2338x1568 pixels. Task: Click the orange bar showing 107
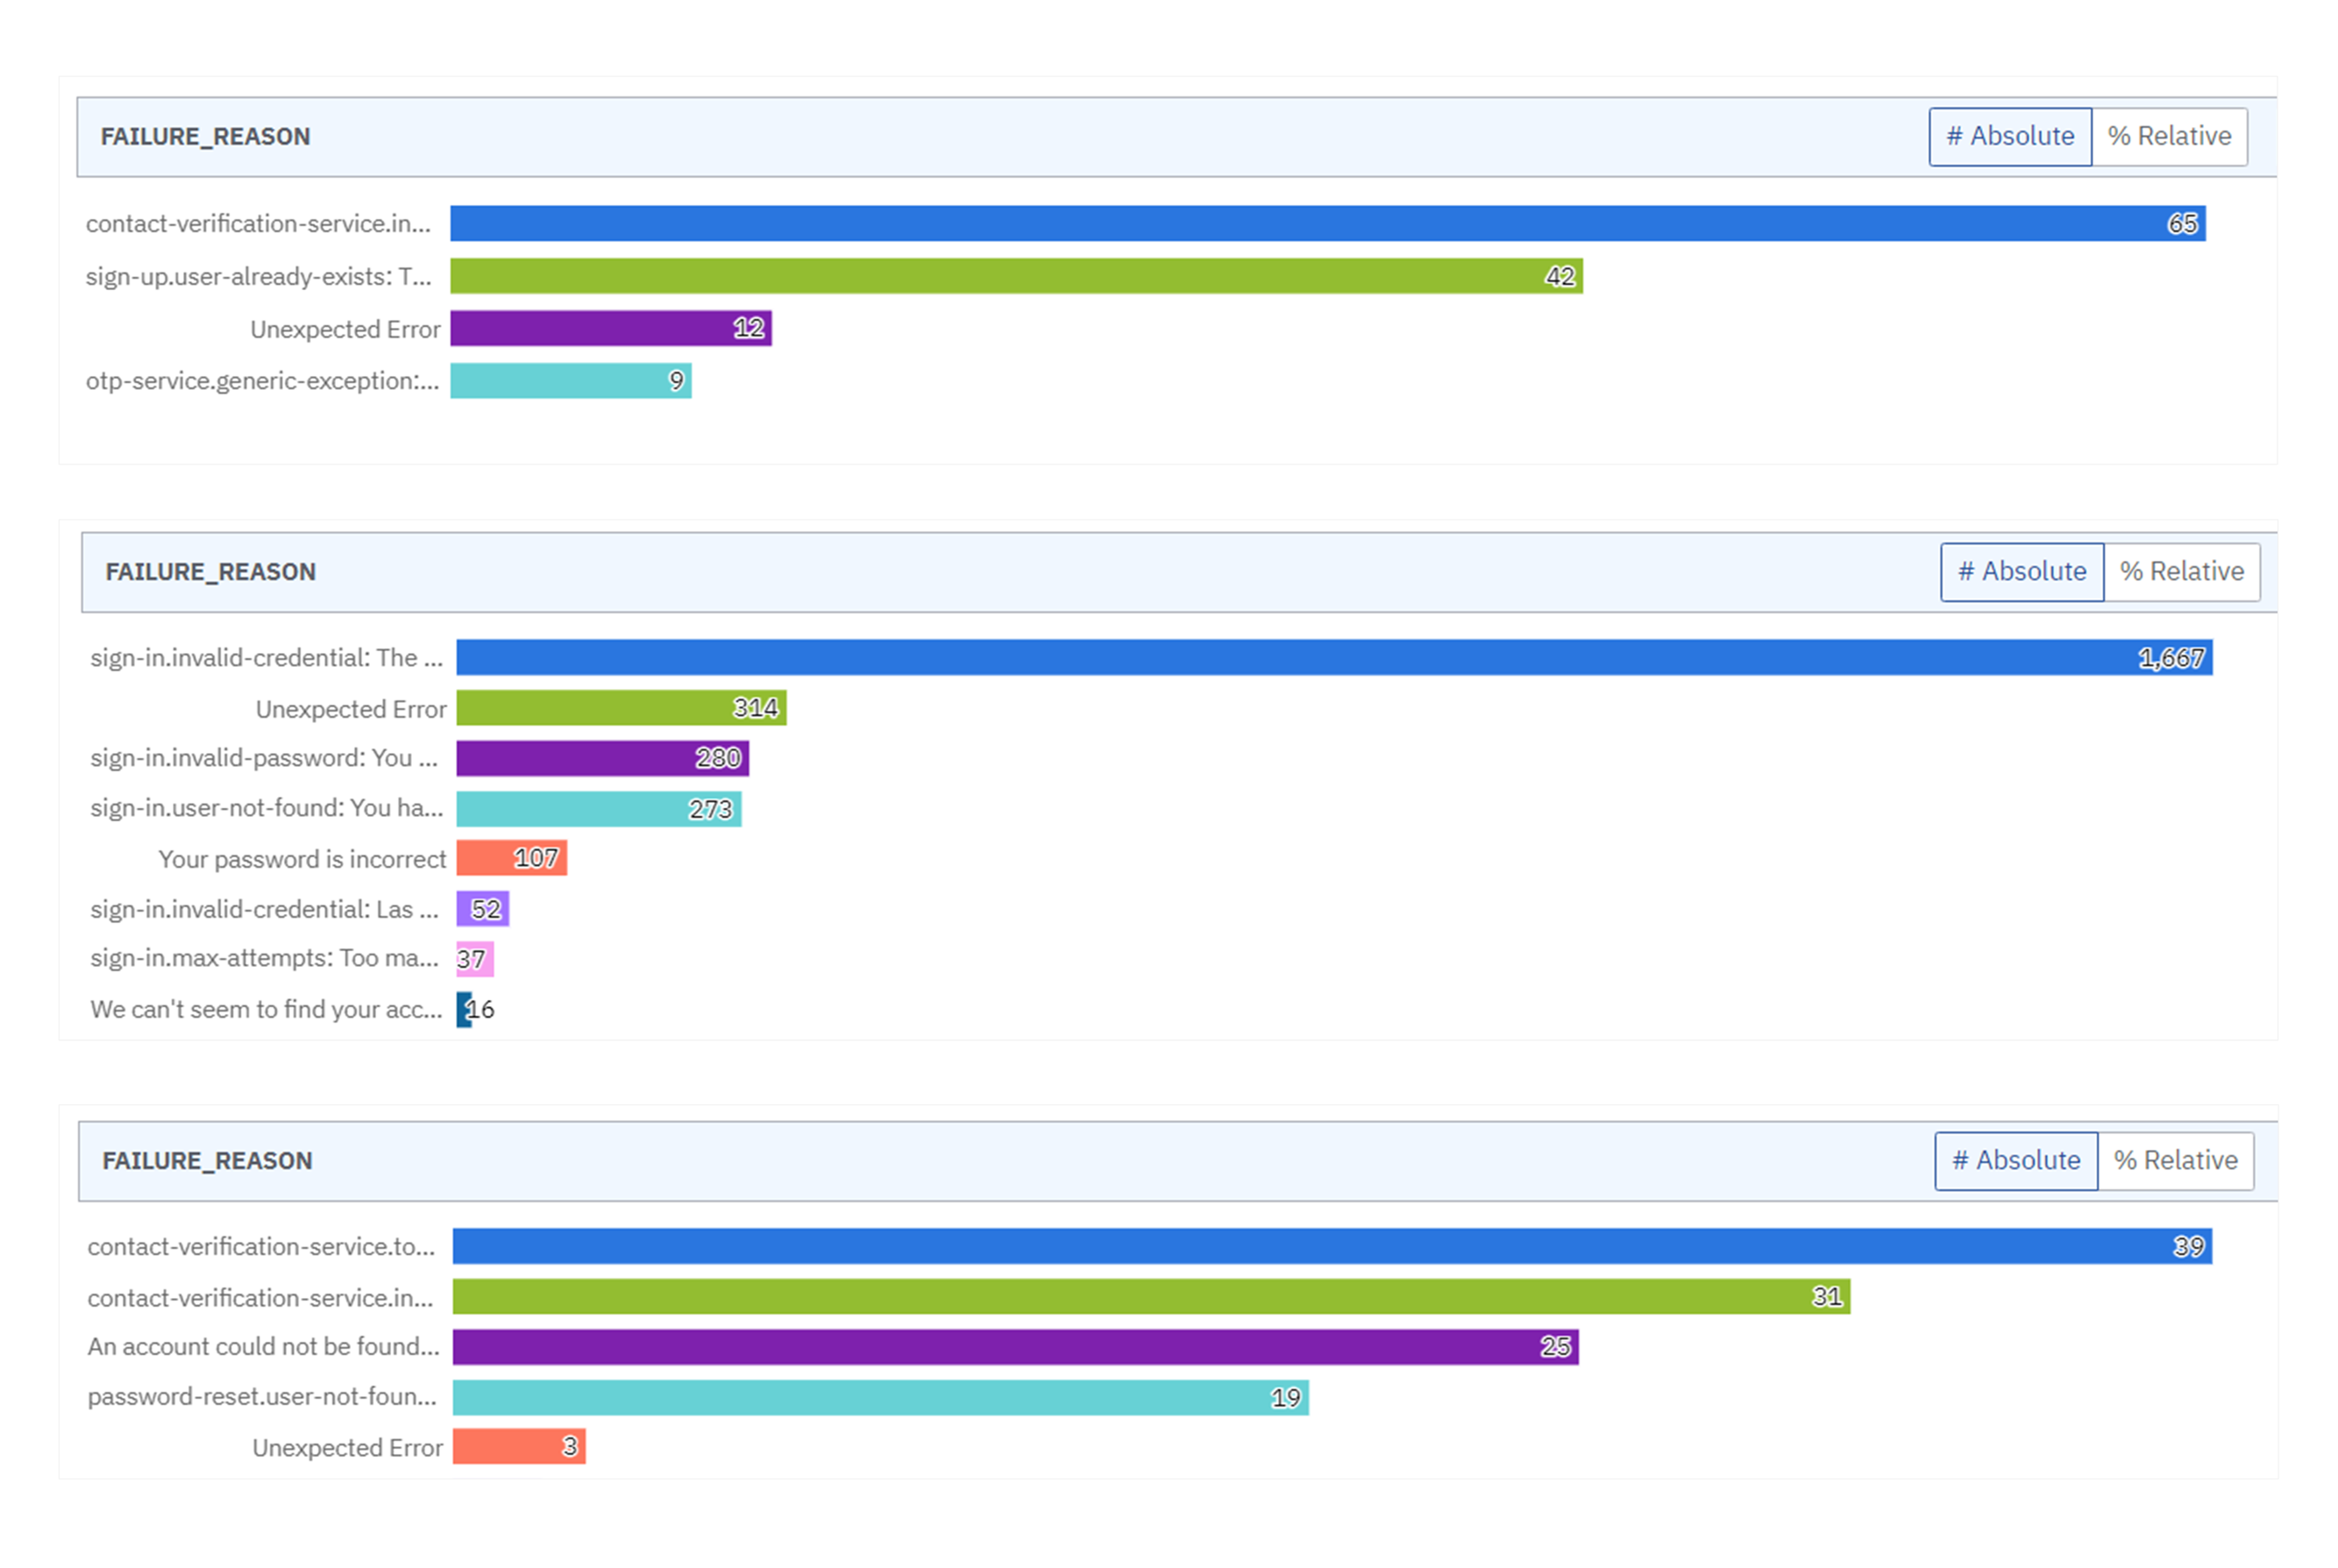[511, 858]
